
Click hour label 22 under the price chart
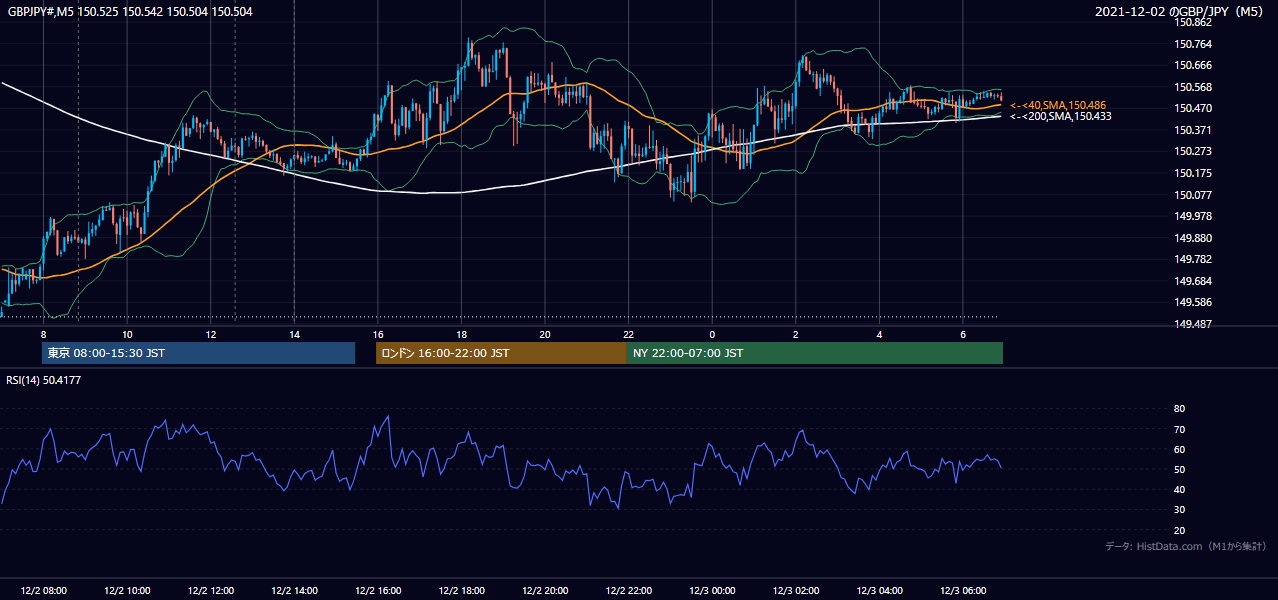(628, 333)
